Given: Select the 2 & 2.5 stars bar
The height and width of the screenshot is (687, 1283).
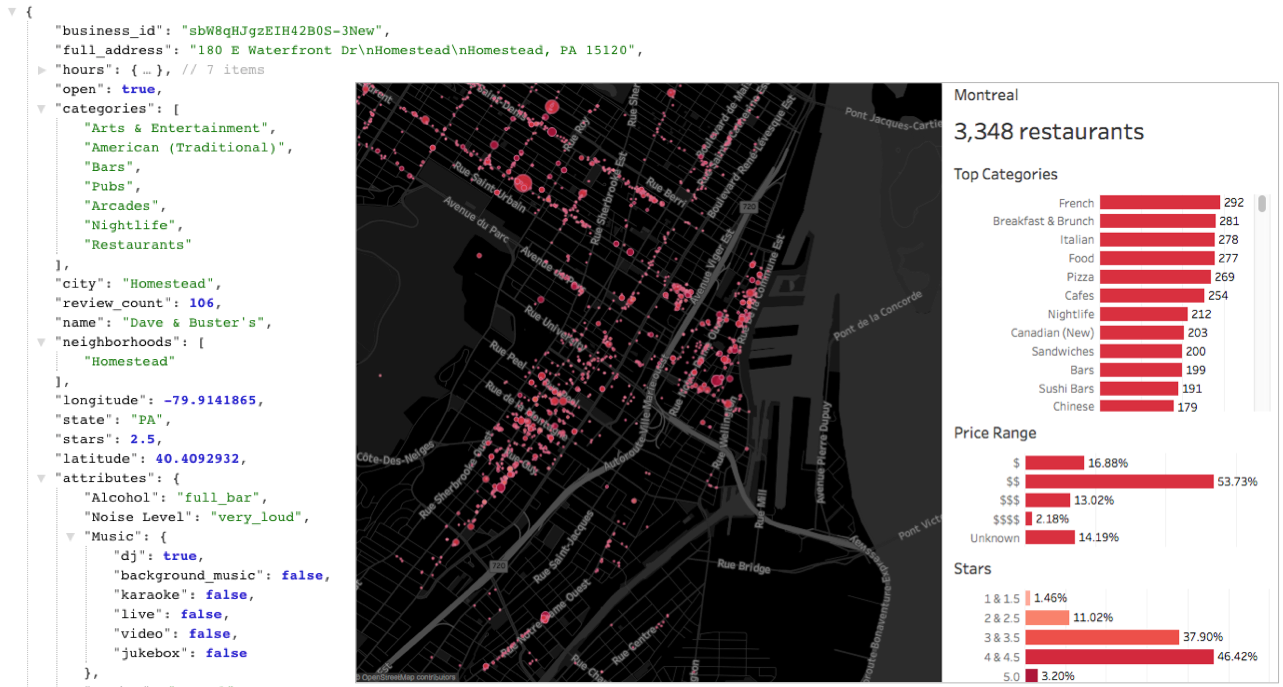Looking at the screenshot, I should click(1047, 618).
